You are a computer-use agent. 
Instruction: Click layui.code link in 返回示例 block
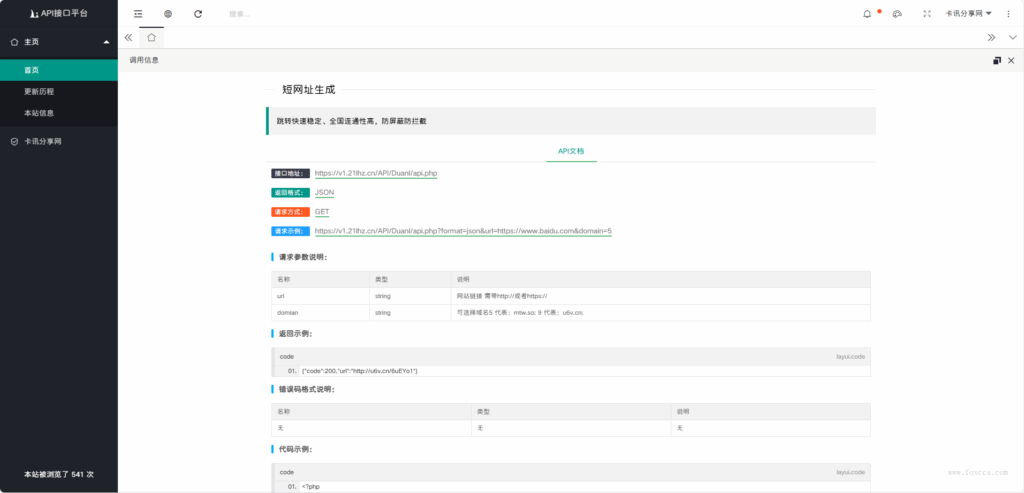pos(850,357)
